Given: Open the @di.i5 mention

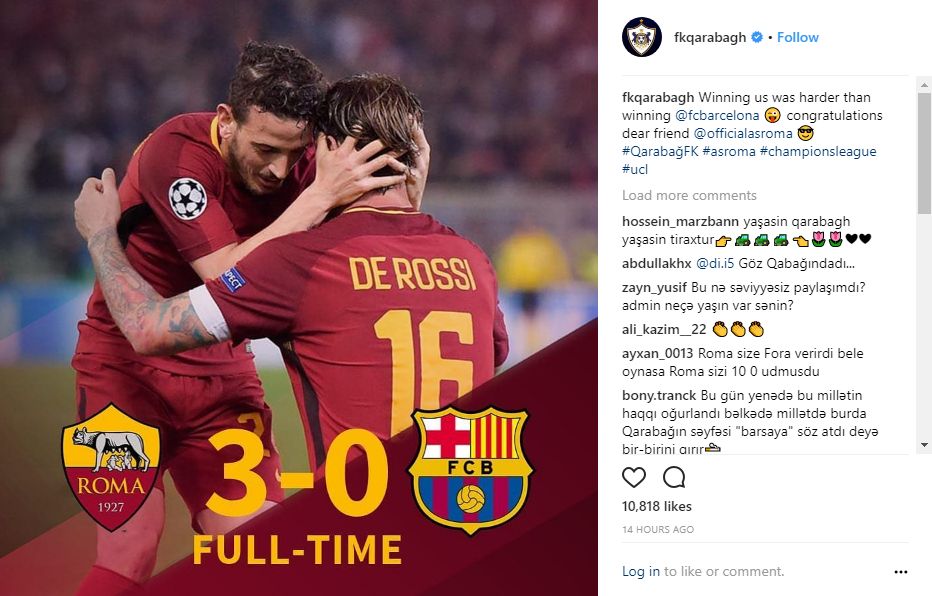Looking at the screenshot, I should pos(715,263).
